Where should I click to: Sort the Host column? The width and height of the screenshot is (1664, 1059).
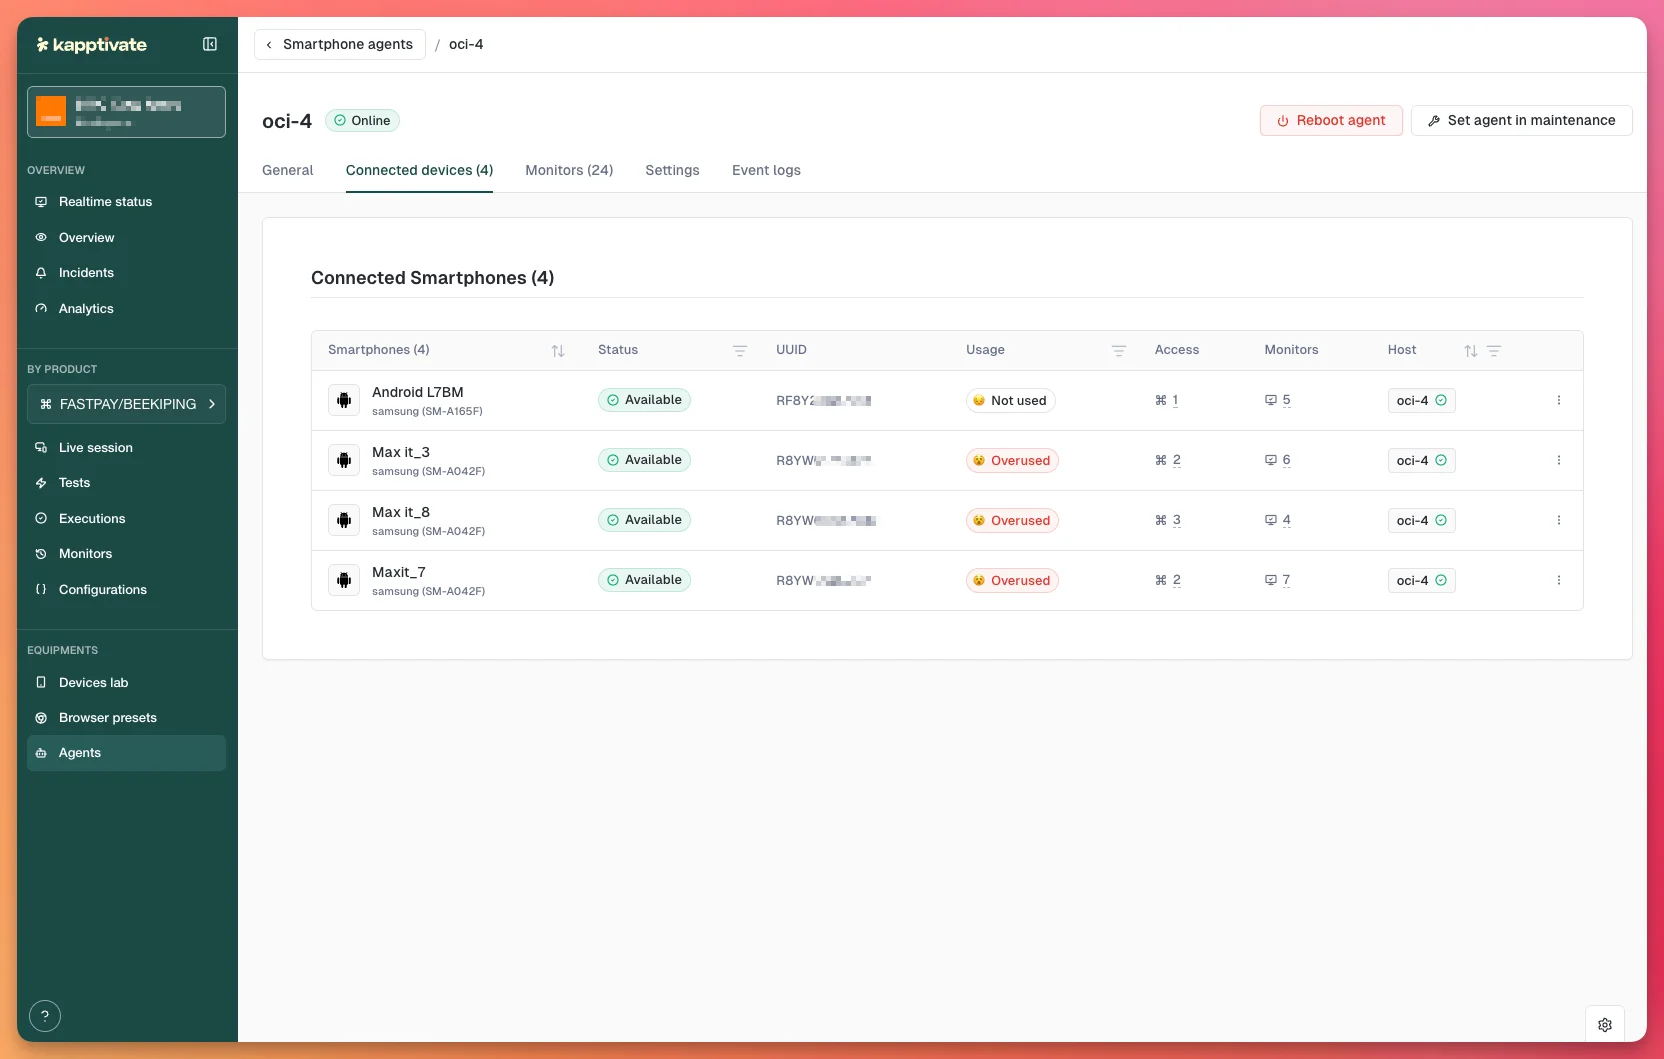point(1470,351)
